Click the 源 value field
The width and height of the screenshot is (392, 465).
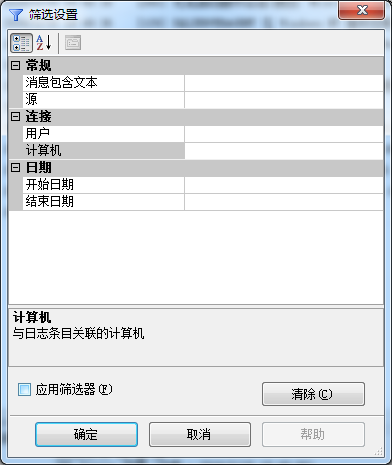[x=284, y=100]
